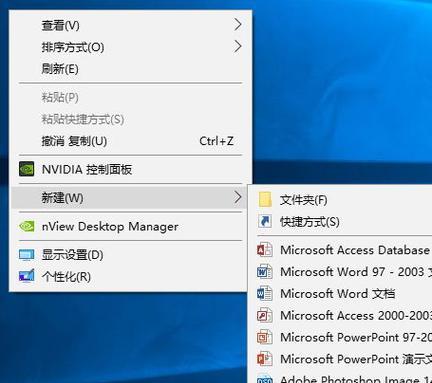Open NVIDIA 控制面板 from context menu
Viewport: 432px width, 383px height.
(130, 169)
